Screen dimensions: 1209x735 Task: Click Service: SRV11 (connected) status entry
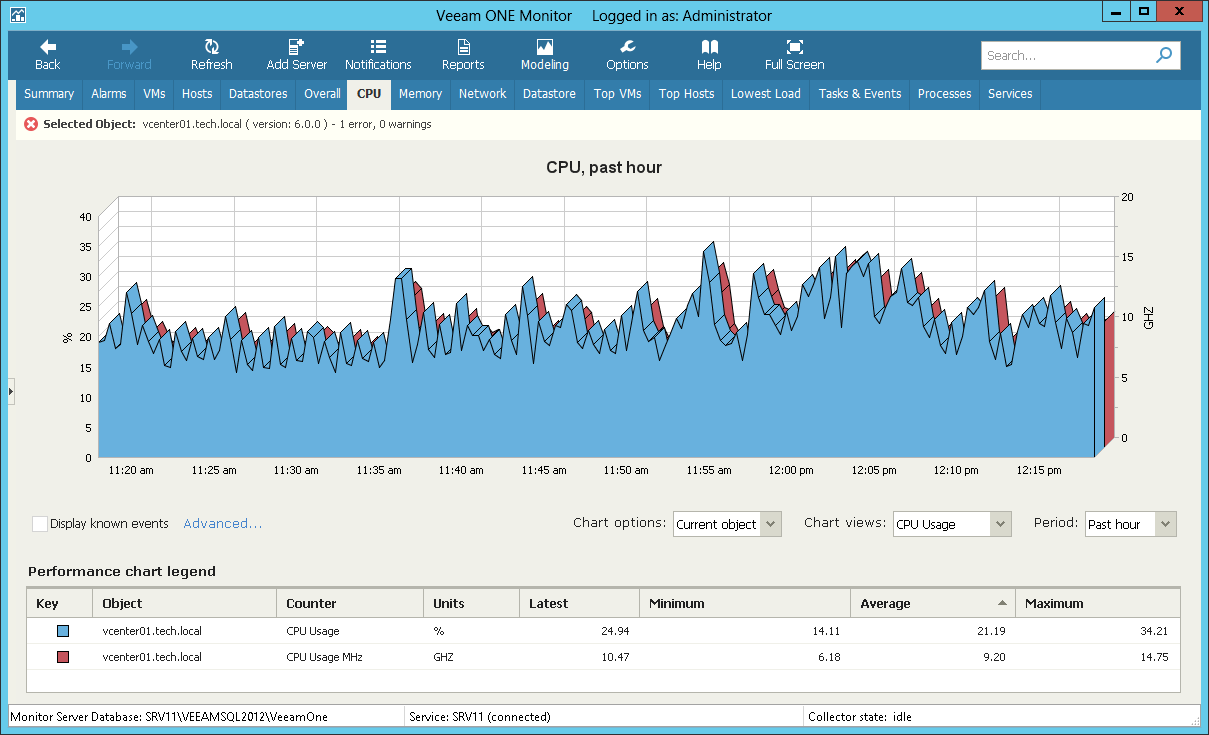tap(481, 716)
